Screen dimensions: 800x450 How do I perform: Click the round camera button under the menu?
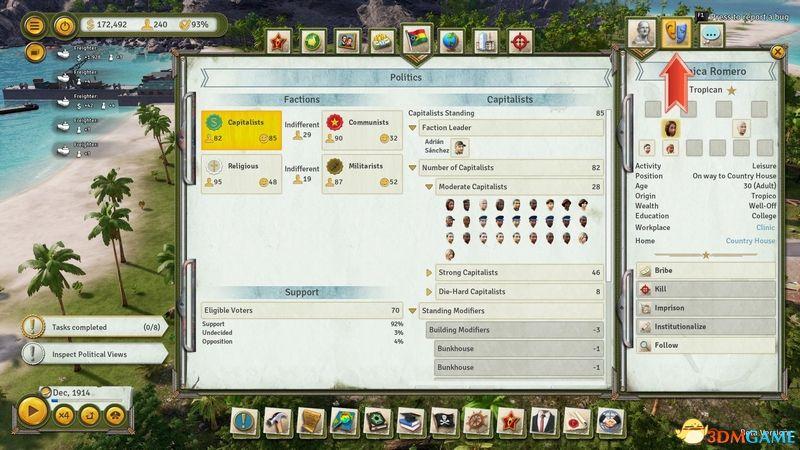click(x=35, y=52)
